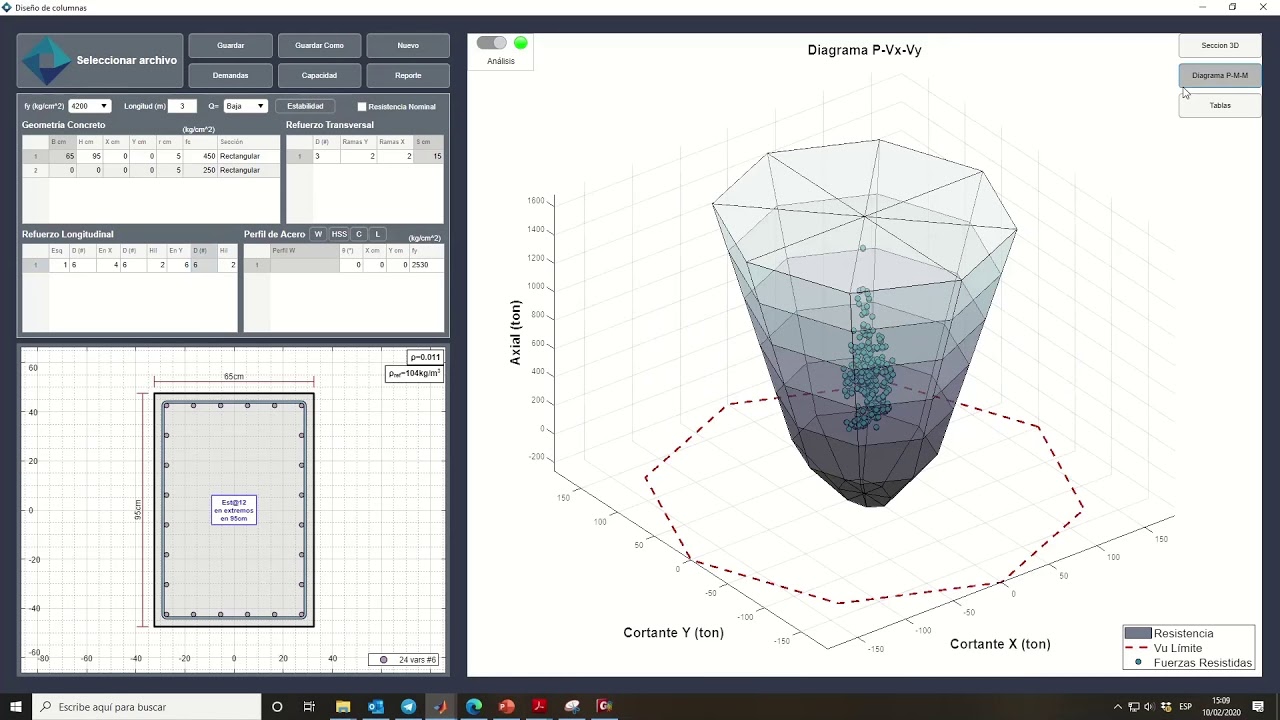1280x720 pixels.
Task: Switch to the Seccion 3D view
Action: [1220, 45]
